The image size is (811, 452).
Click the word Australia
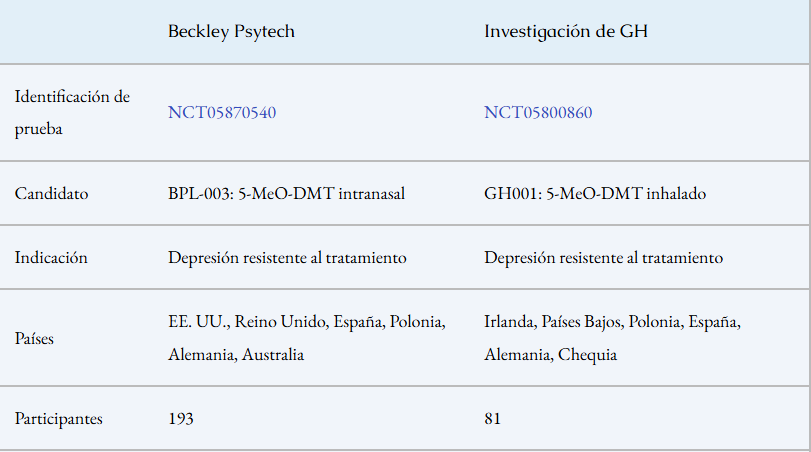pyautogui.click(x=273, y=354)
